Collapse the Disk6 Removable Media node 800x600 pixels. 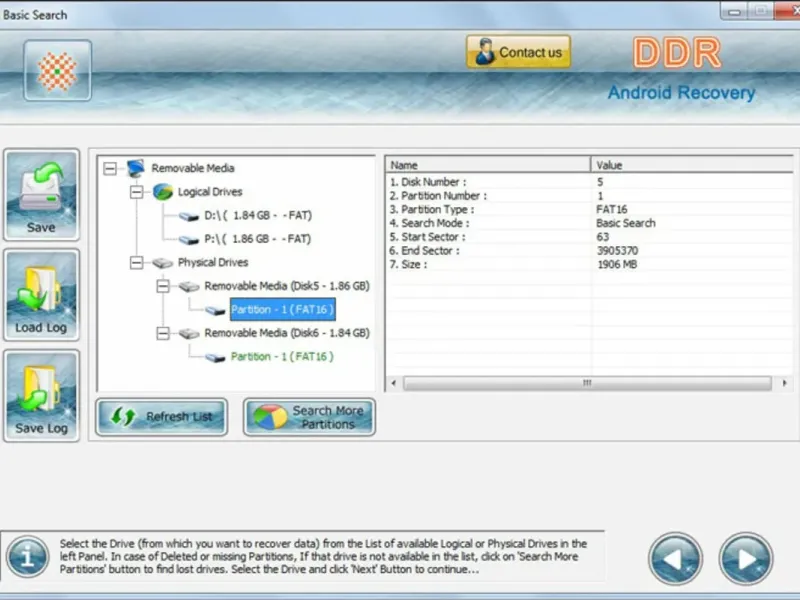(x=163, y=333)
